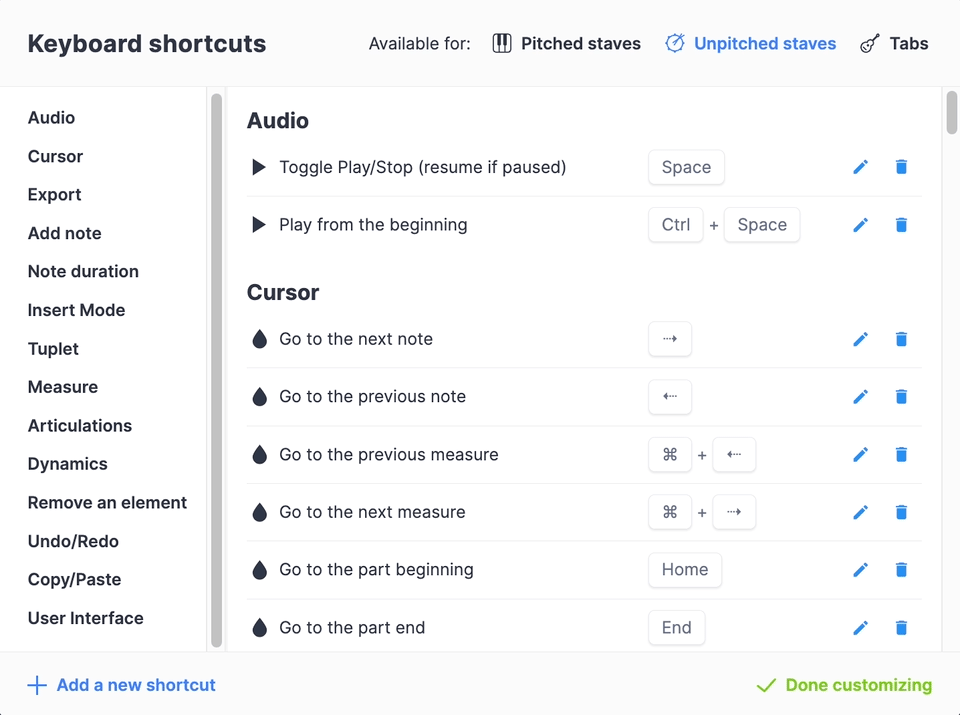Toggle the Tabs guitar filter
Viewport: 960px width, 715px height.
coord(894,43)
